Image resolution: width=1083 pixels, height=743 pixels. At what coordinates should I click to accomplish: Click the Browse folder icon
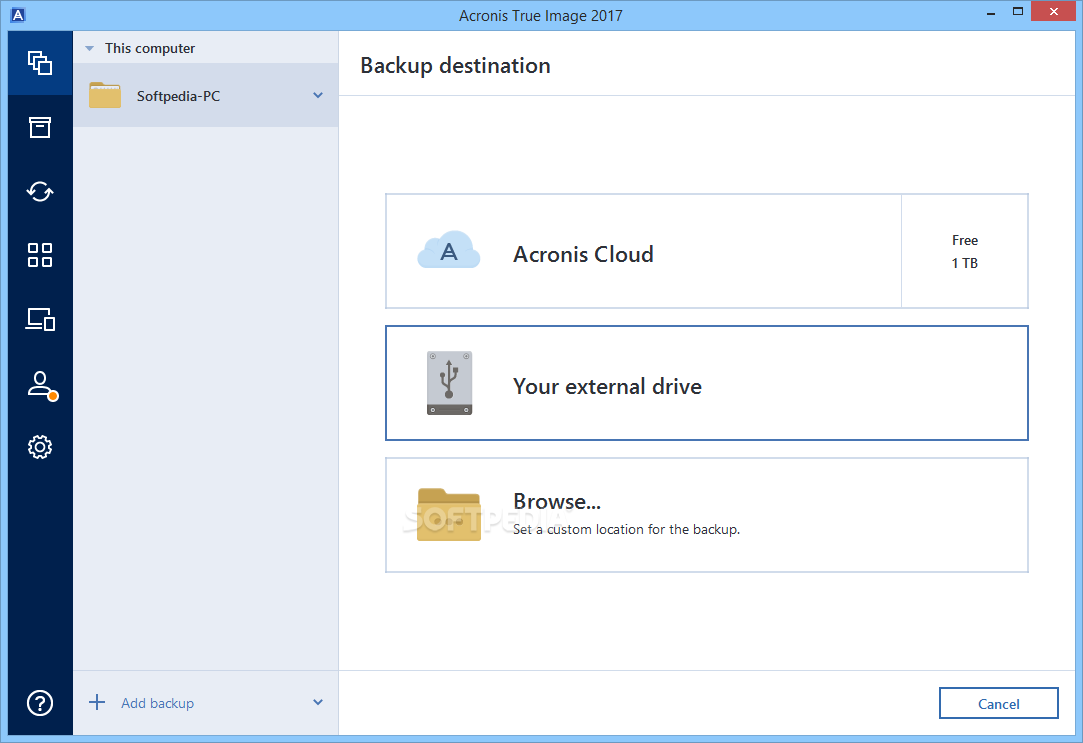point(449,514)
